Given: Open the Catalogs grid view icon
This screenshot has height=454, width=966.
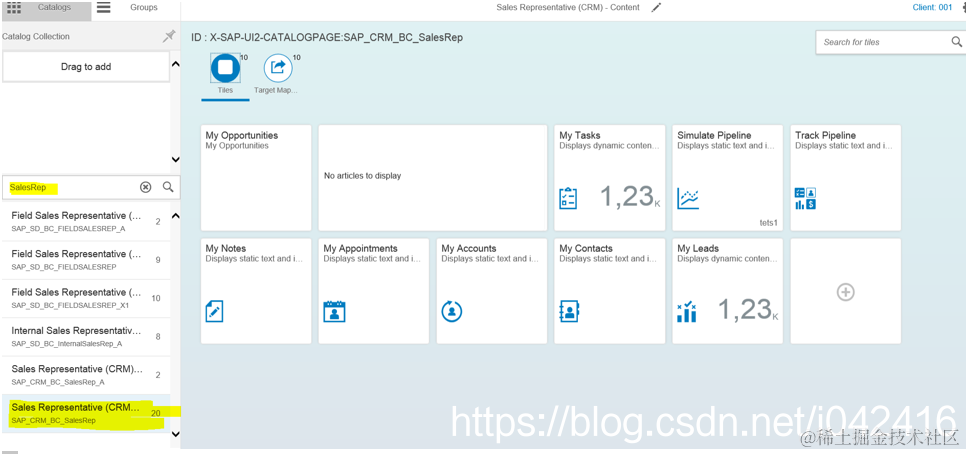Looking at the screenshot, I should (14, 7).
